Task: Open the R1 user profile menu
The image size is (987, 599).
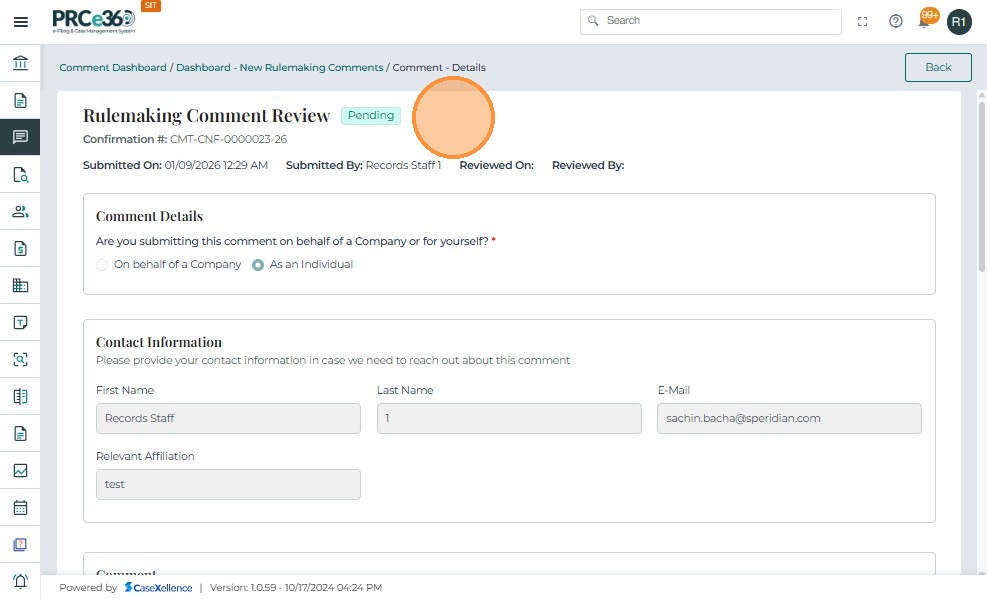Action: point(959,22)
